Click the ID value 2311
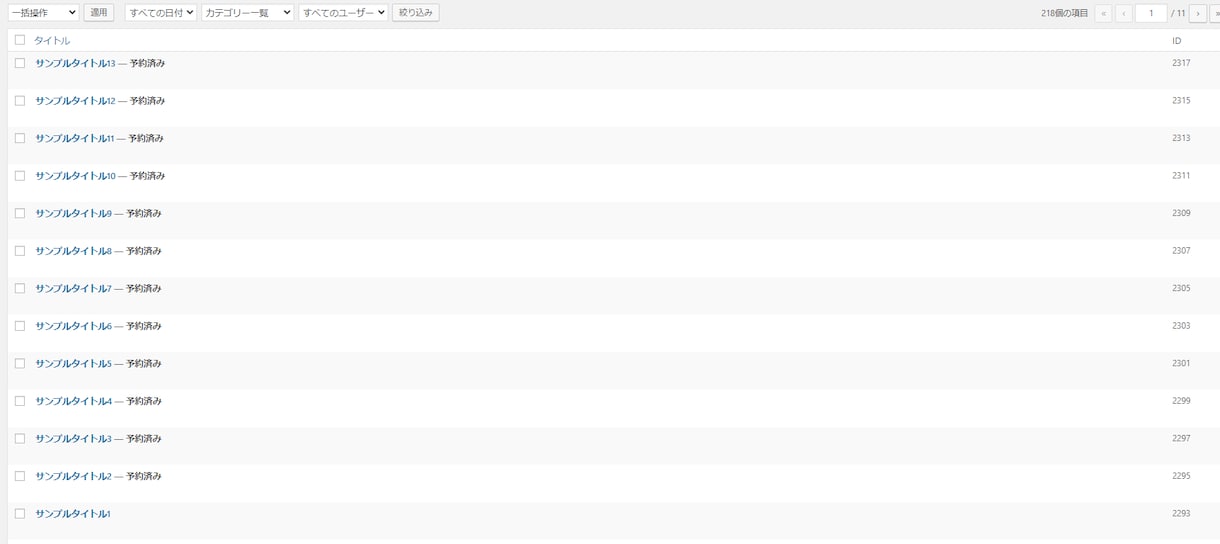 pyautogui.click(x=1181, y=176)
